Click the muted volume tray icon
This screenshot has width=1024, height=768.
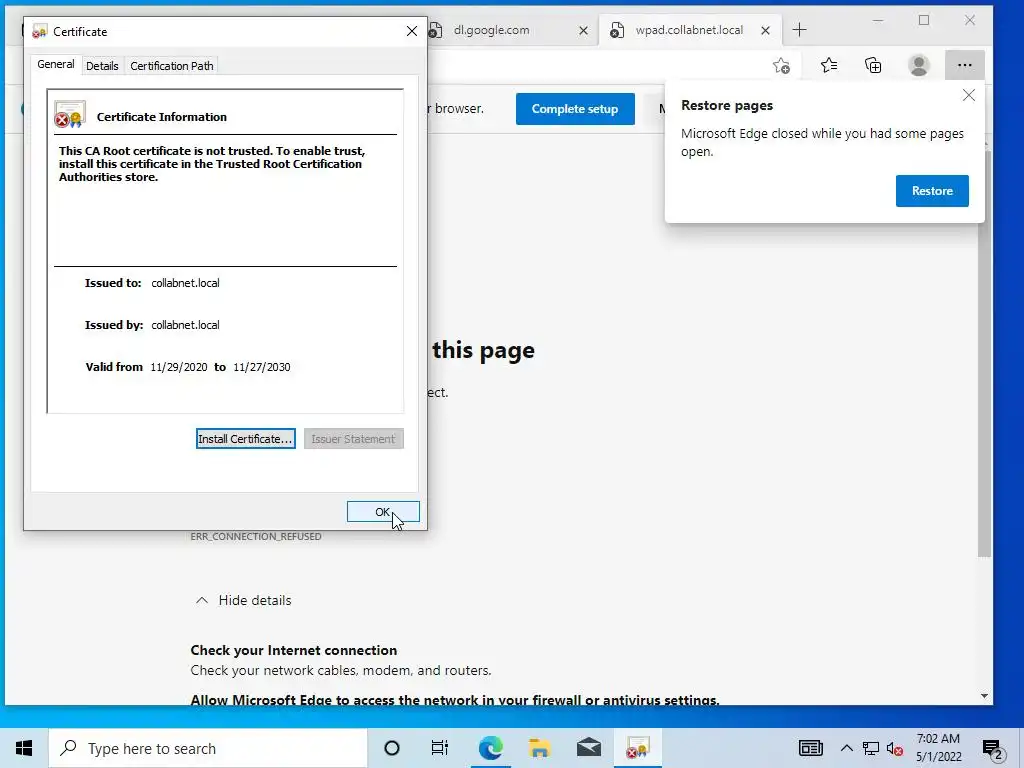point(895,748)
